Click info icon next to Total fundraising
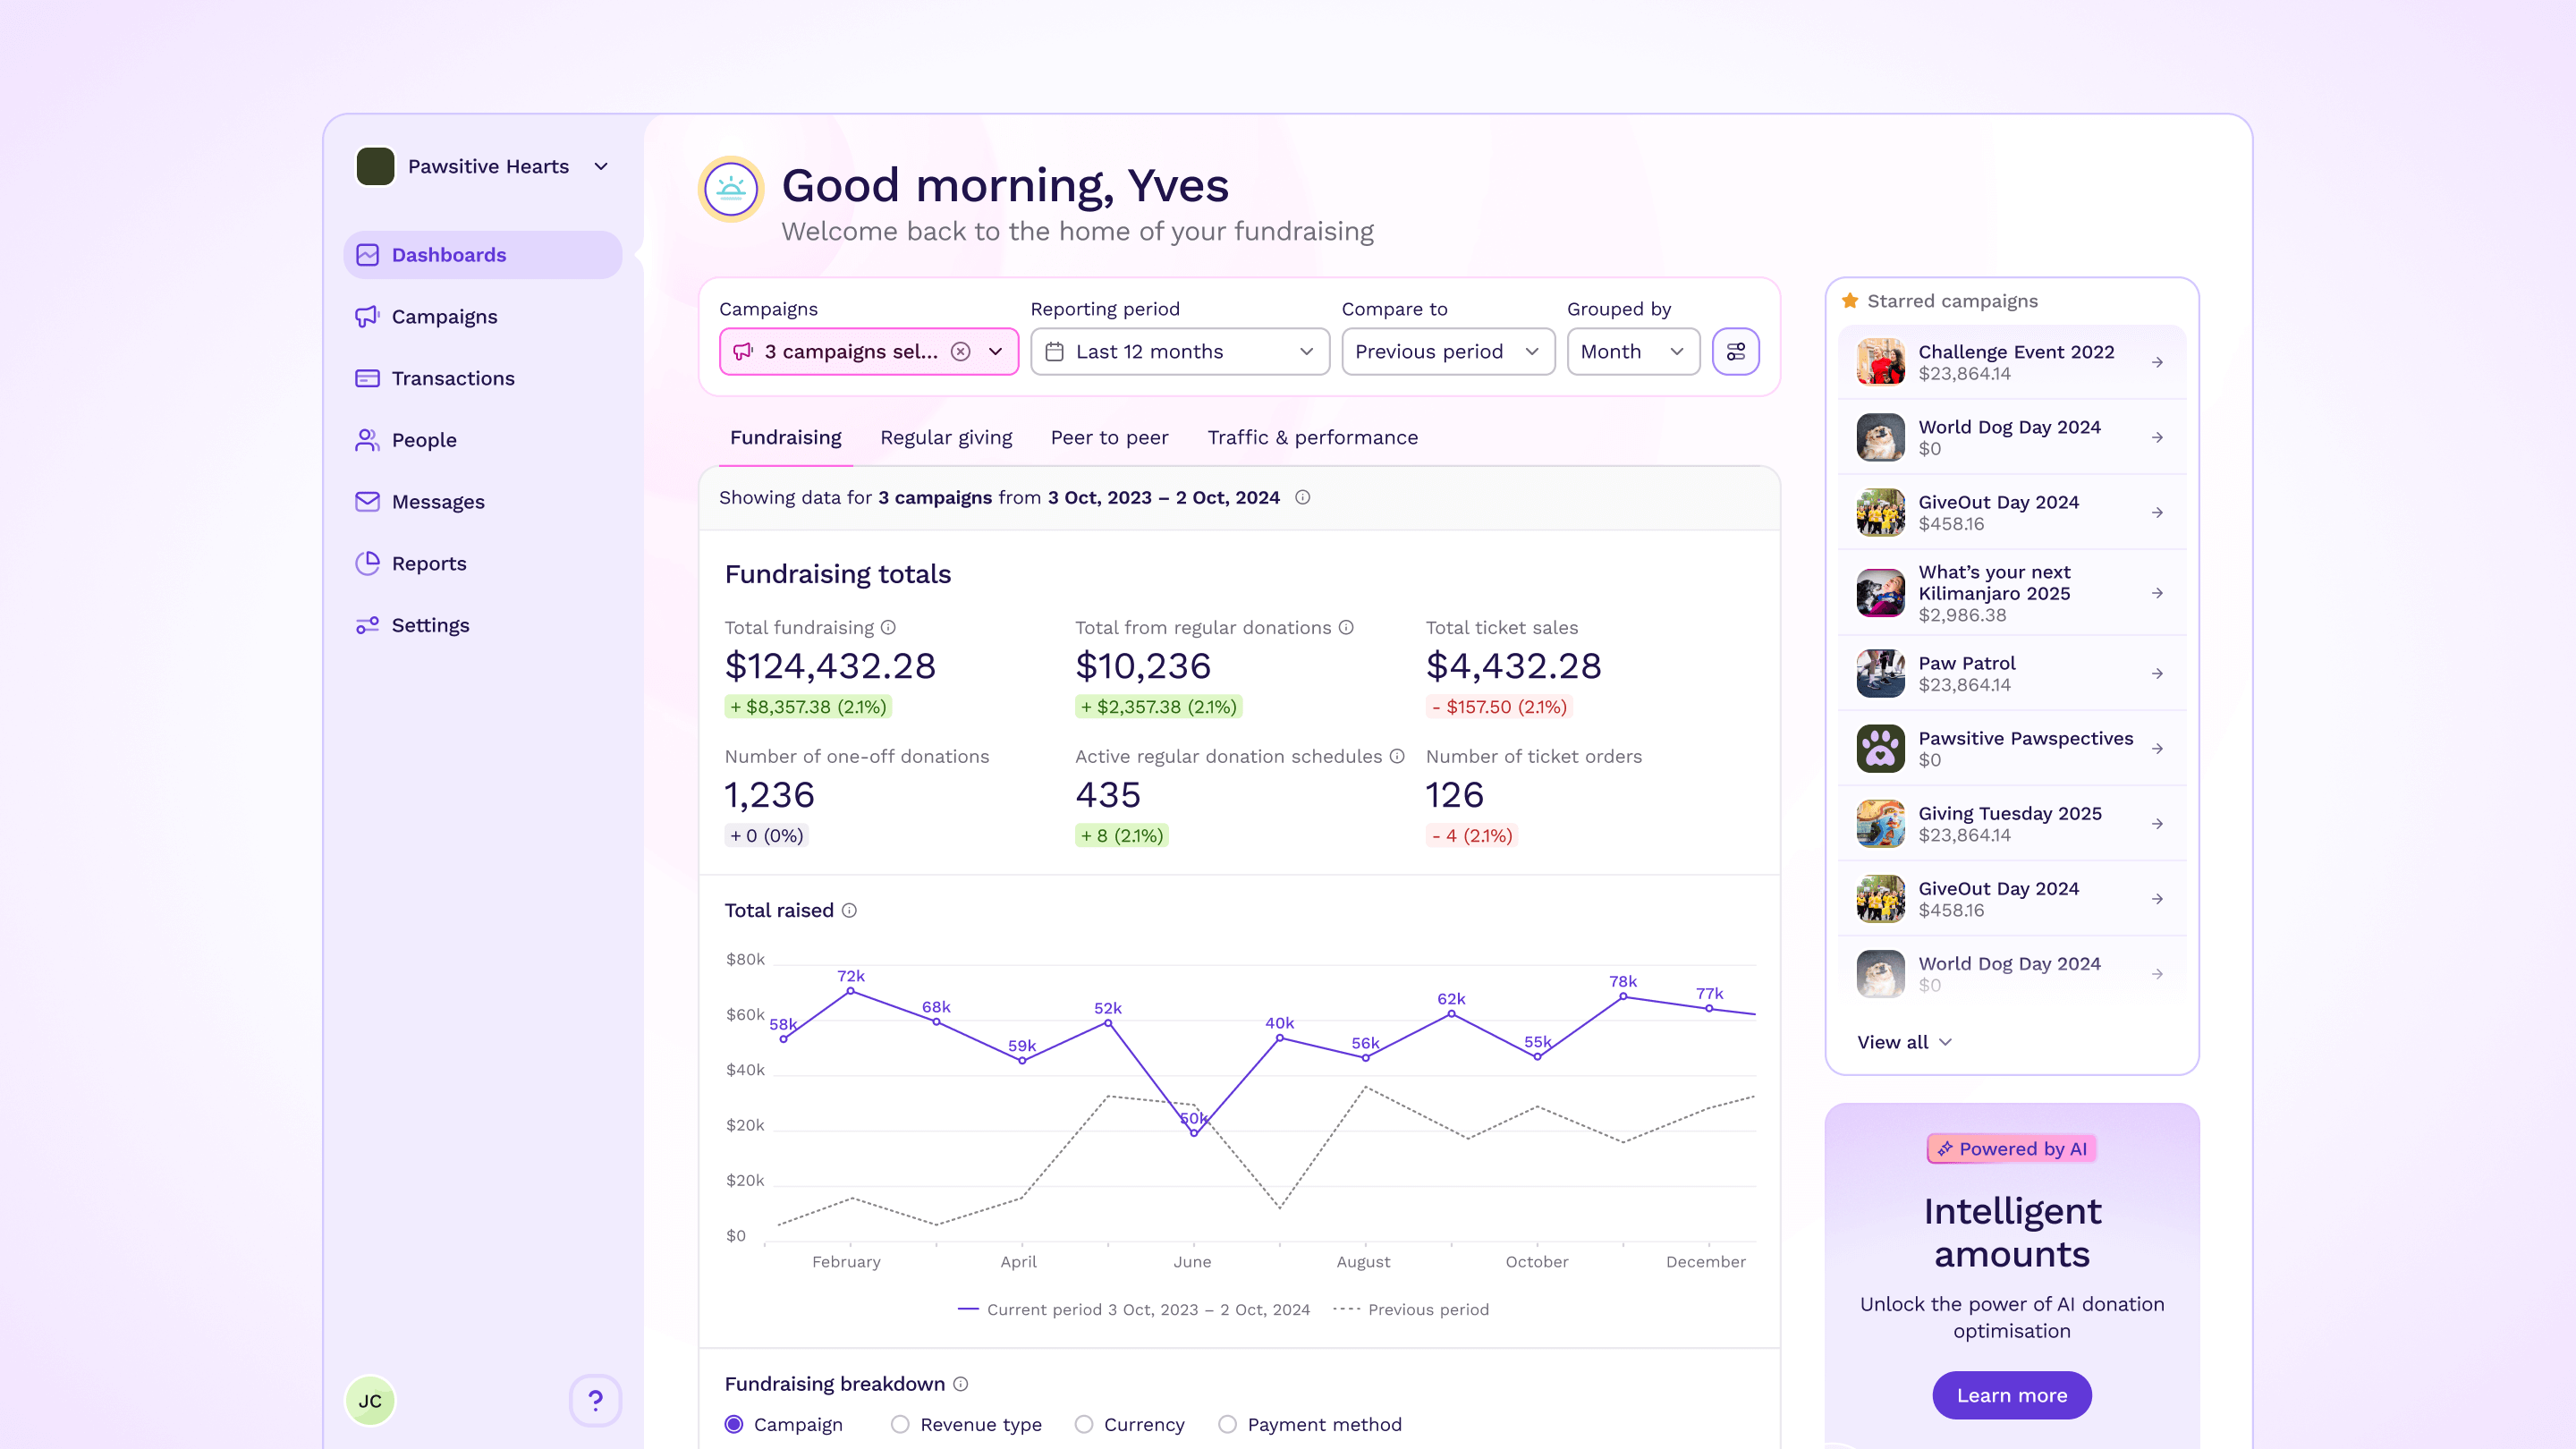The height and width of the screenshot is (1449, 2576). [888, 628]
